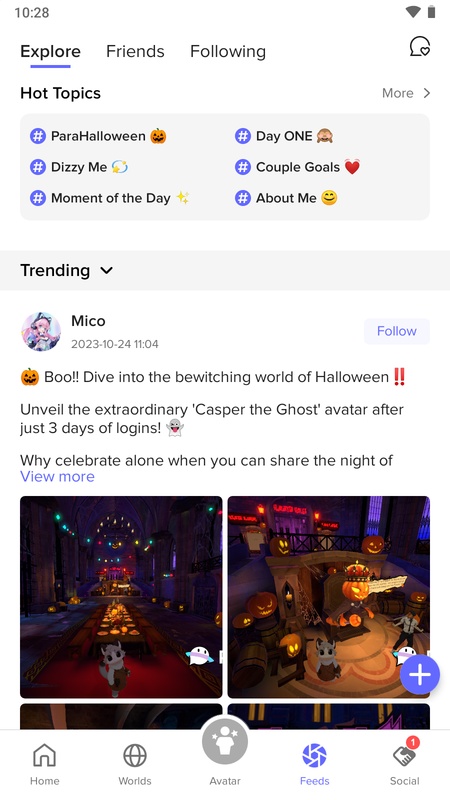The image size is (450, 800).
Task: View the Halloween dining hall photo
Action: (x=121, y=597)
